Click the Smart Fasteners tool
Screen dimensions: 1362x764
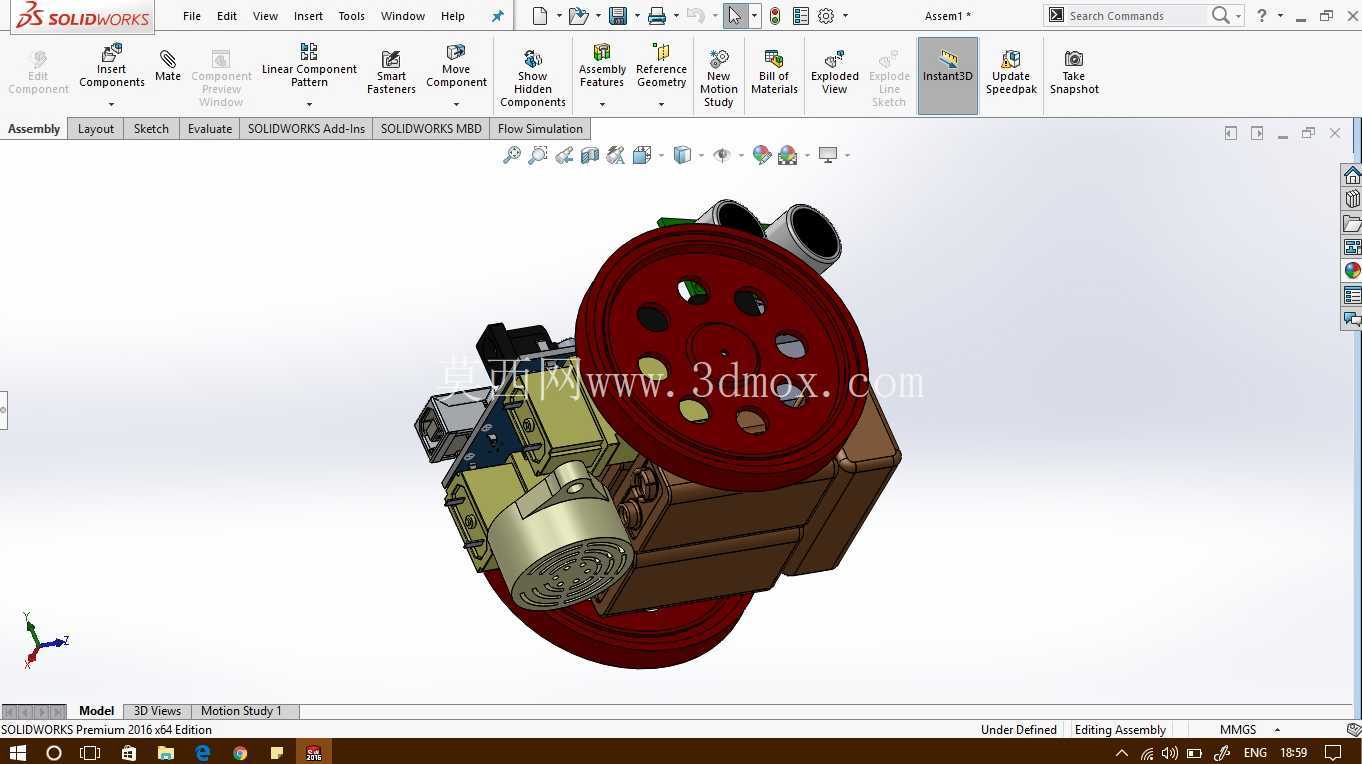(391, 72)
